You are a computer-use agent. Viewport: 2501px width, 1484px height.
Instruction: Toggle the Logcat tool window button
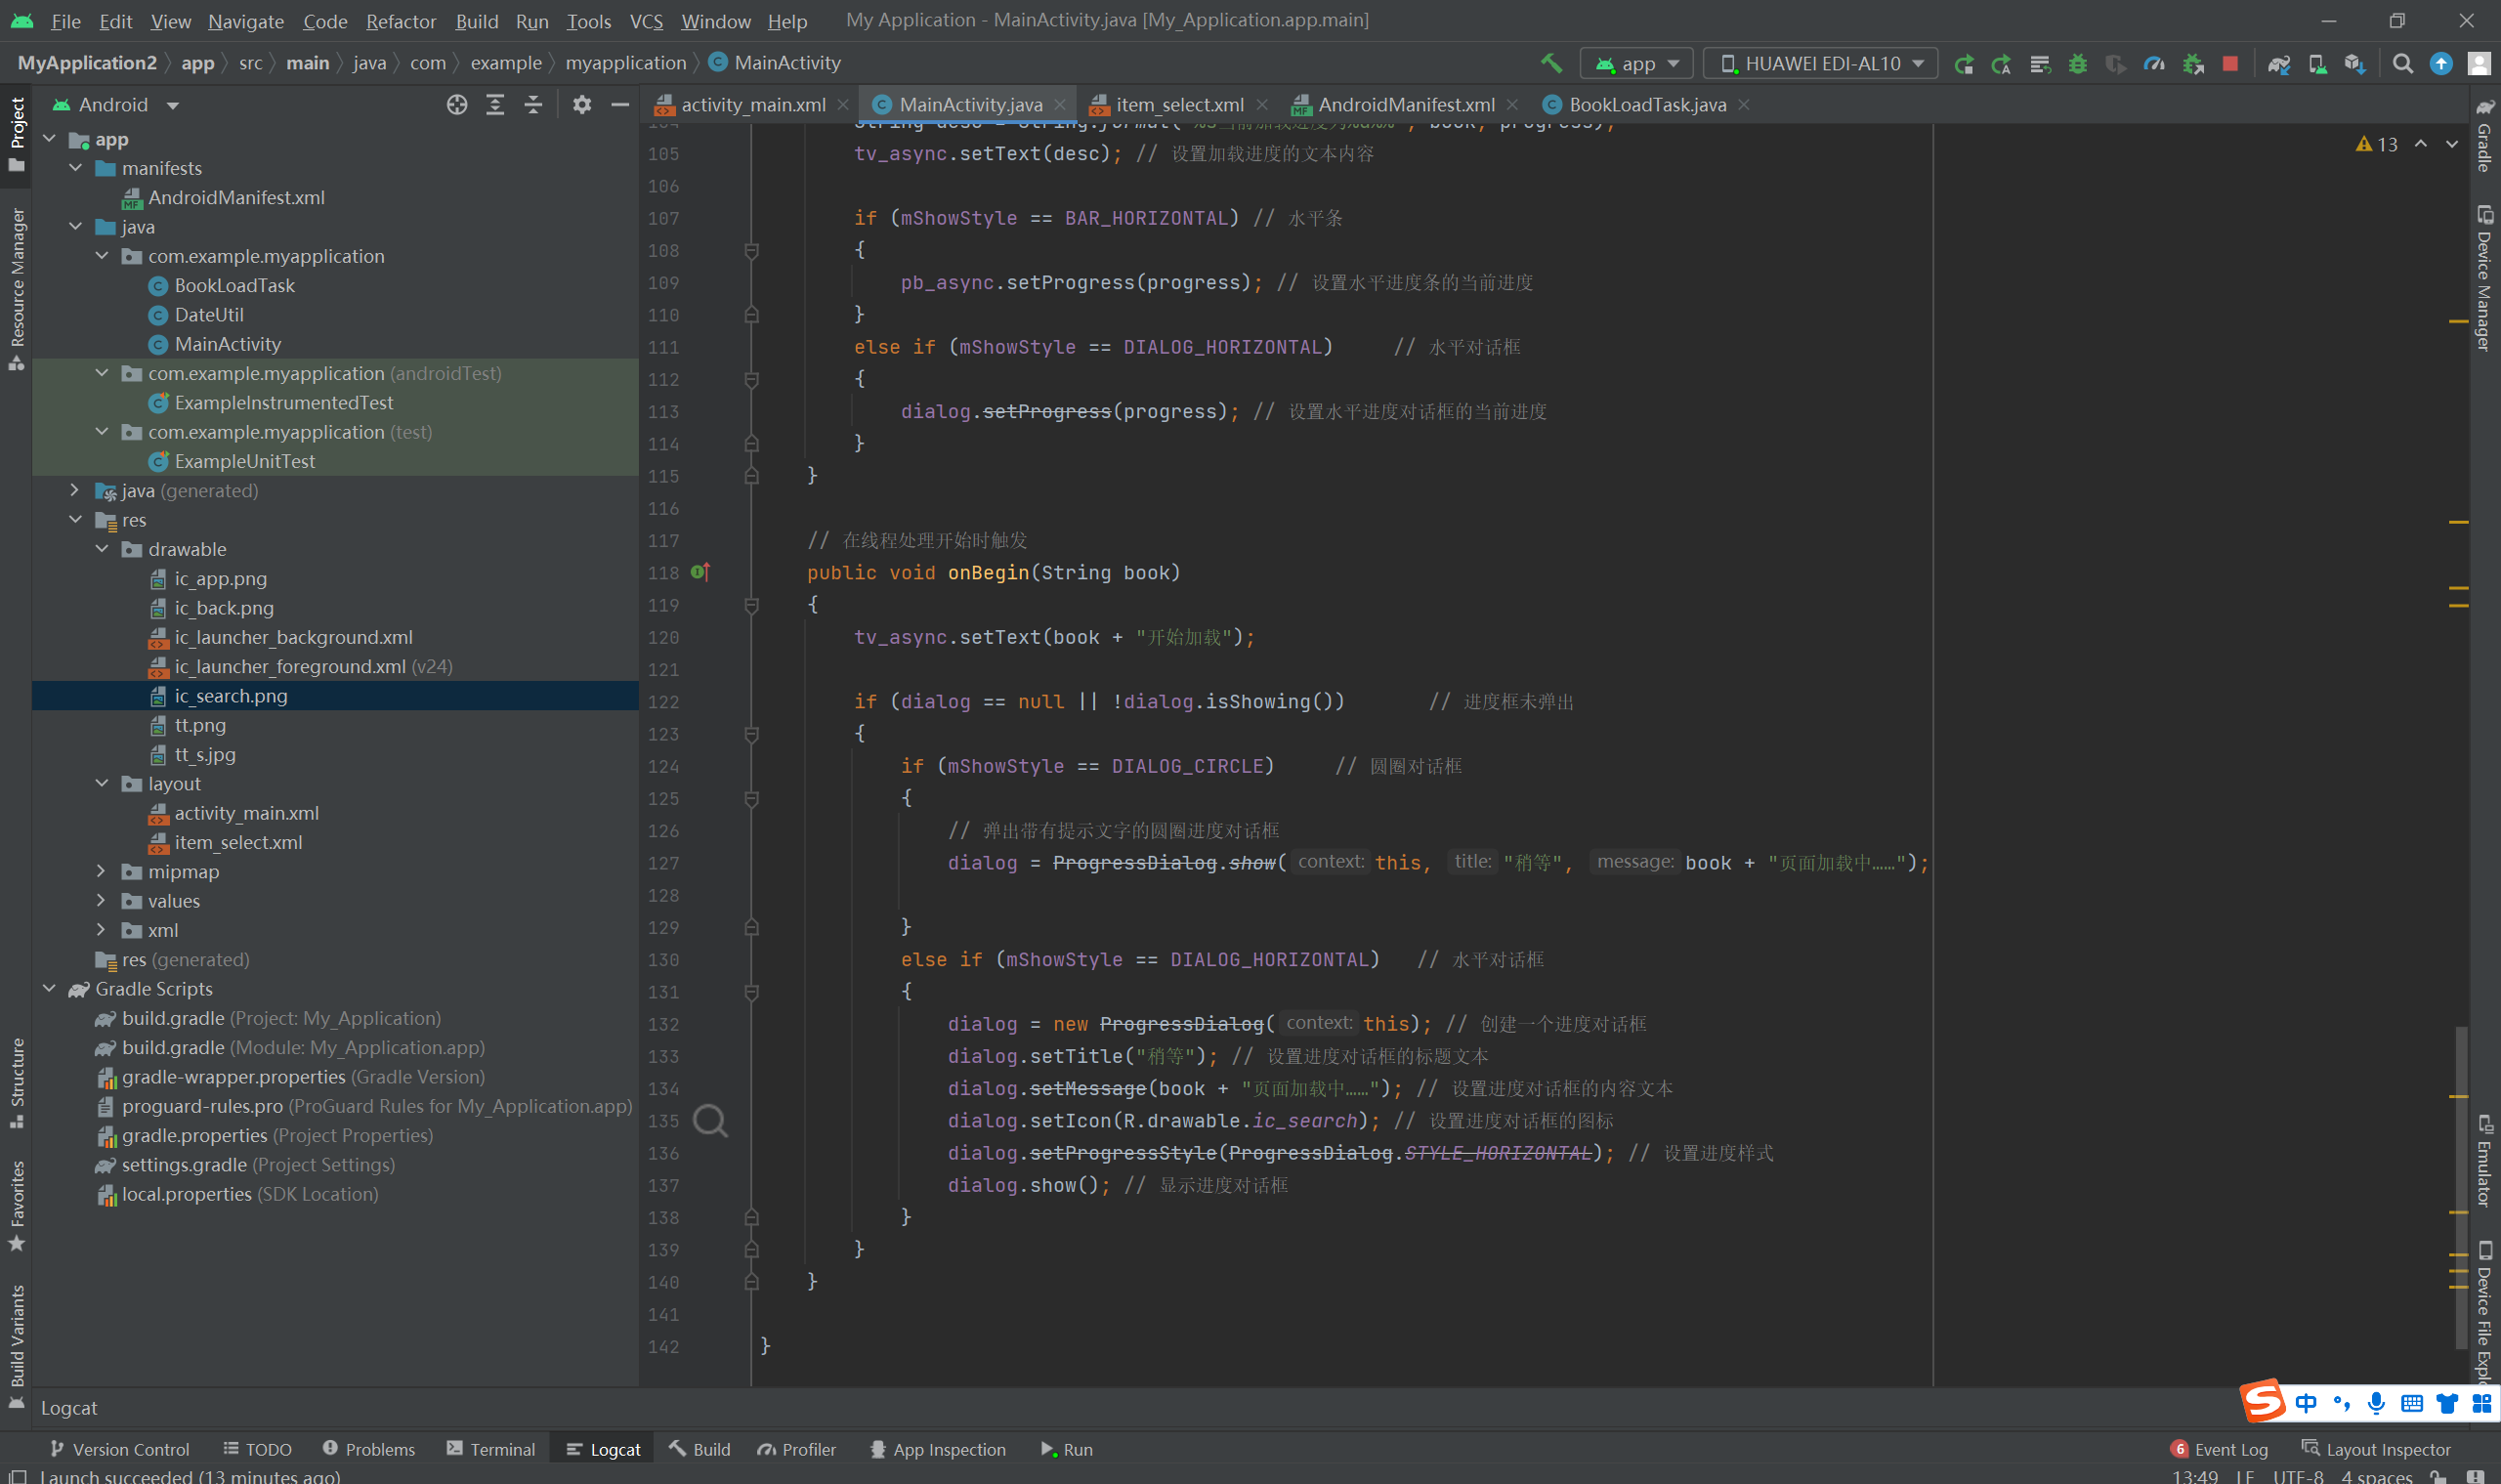tap(603, 1449)
